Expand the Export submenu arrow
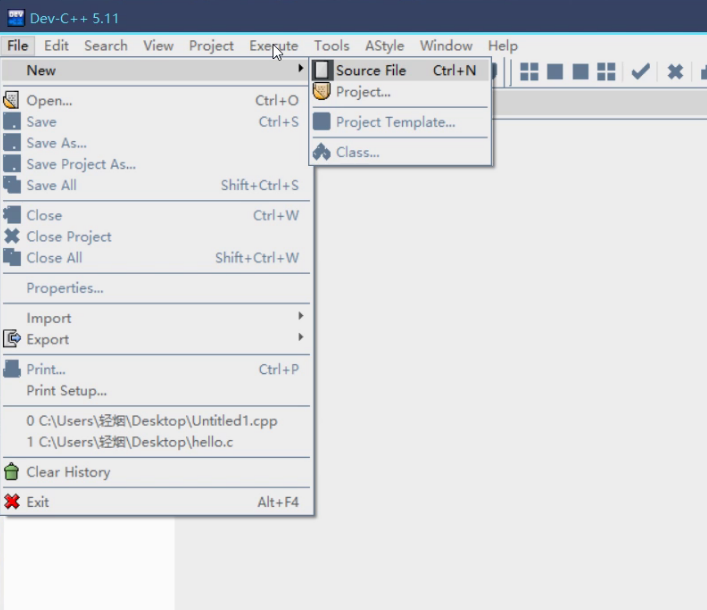 pos(300,338)
